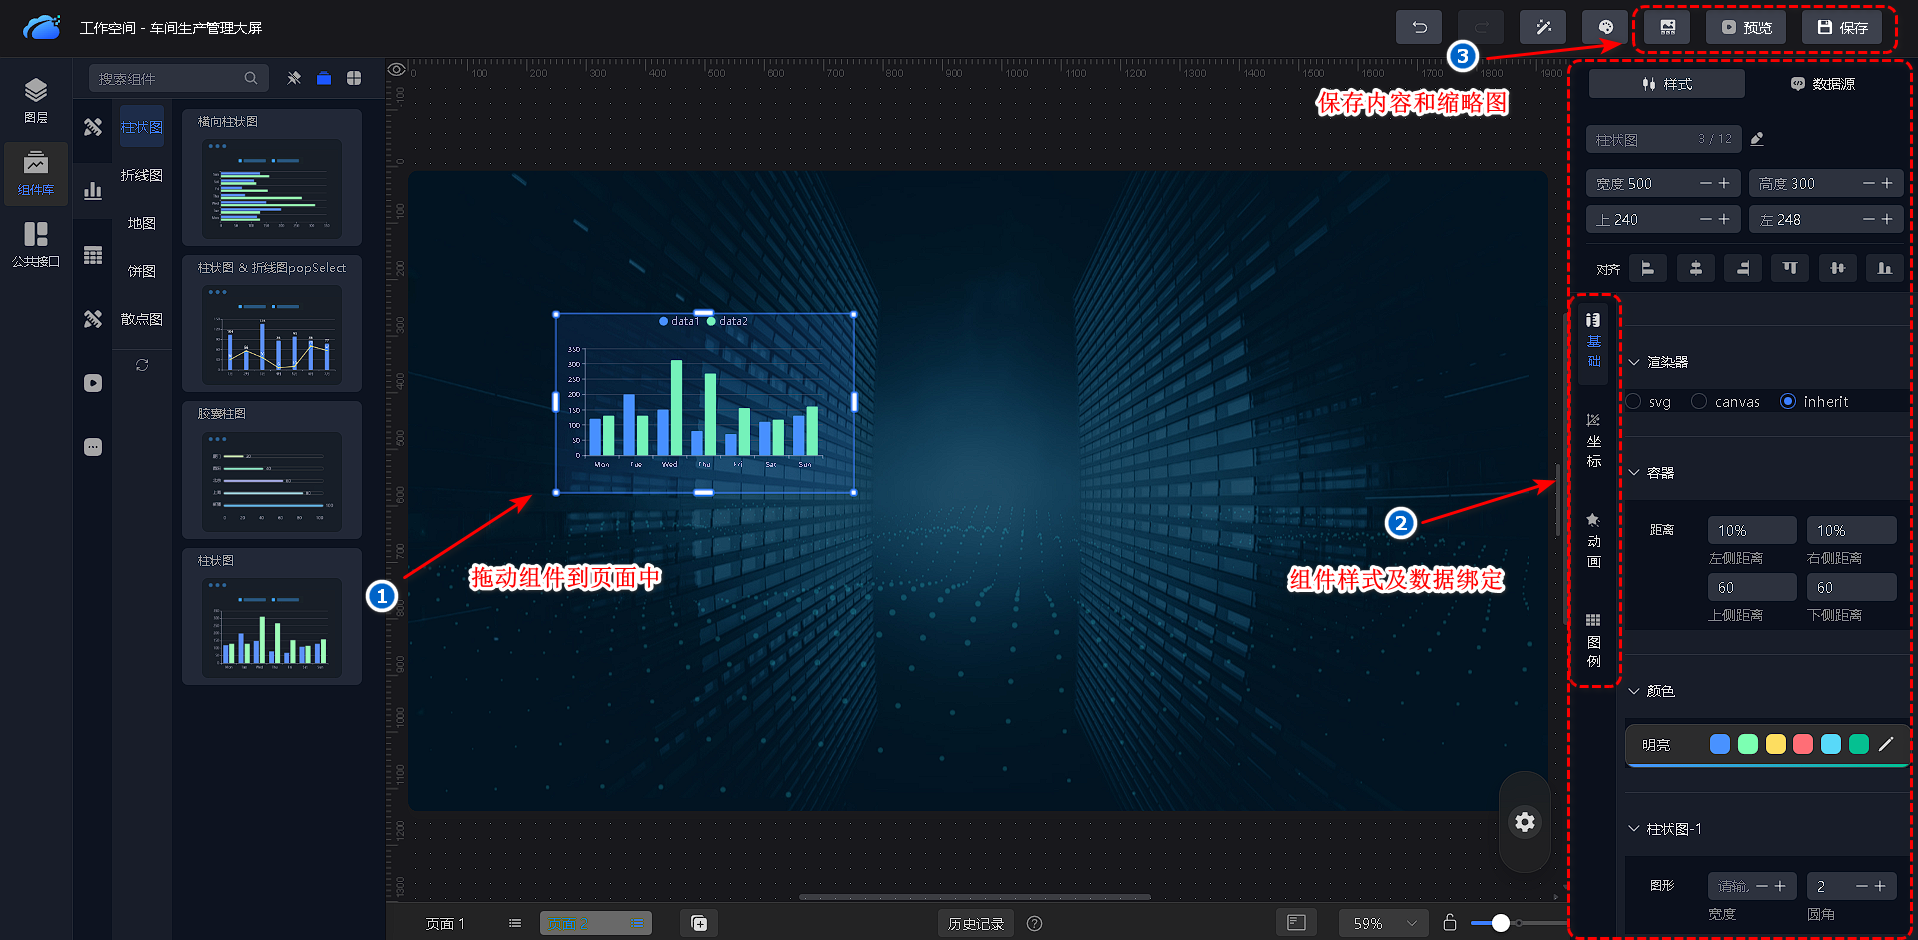Select the svg renderer radio option
The image size is (1918, 940).
point(1634,401)
